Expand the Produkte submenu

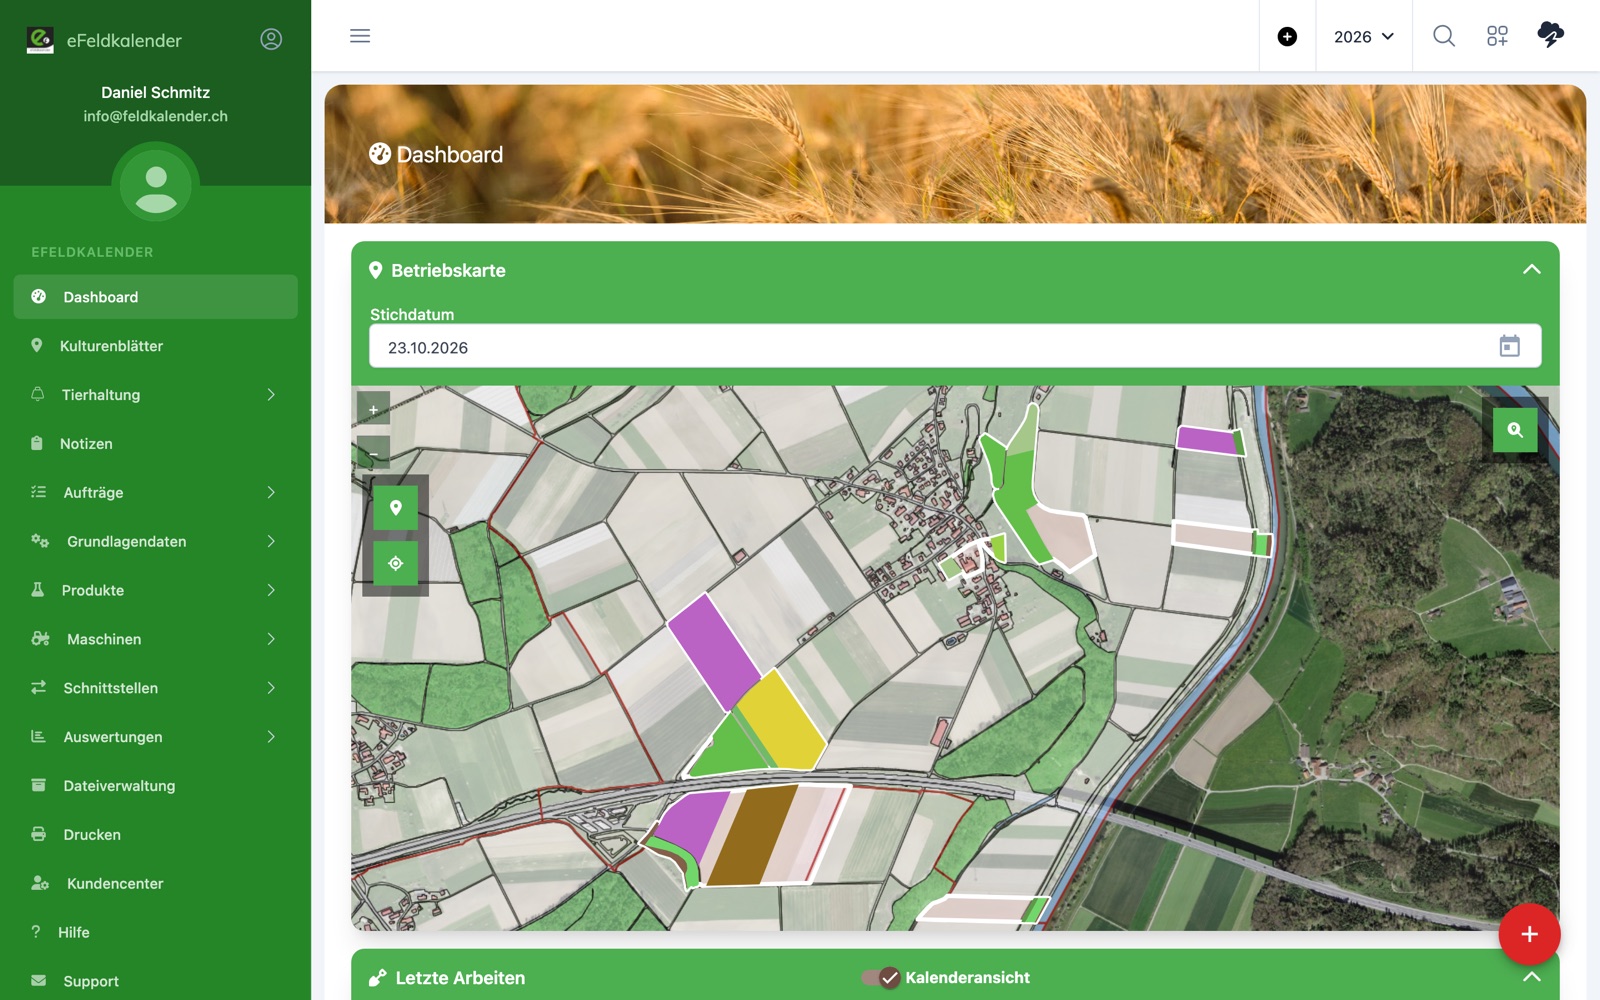click(x=156, y=590)
